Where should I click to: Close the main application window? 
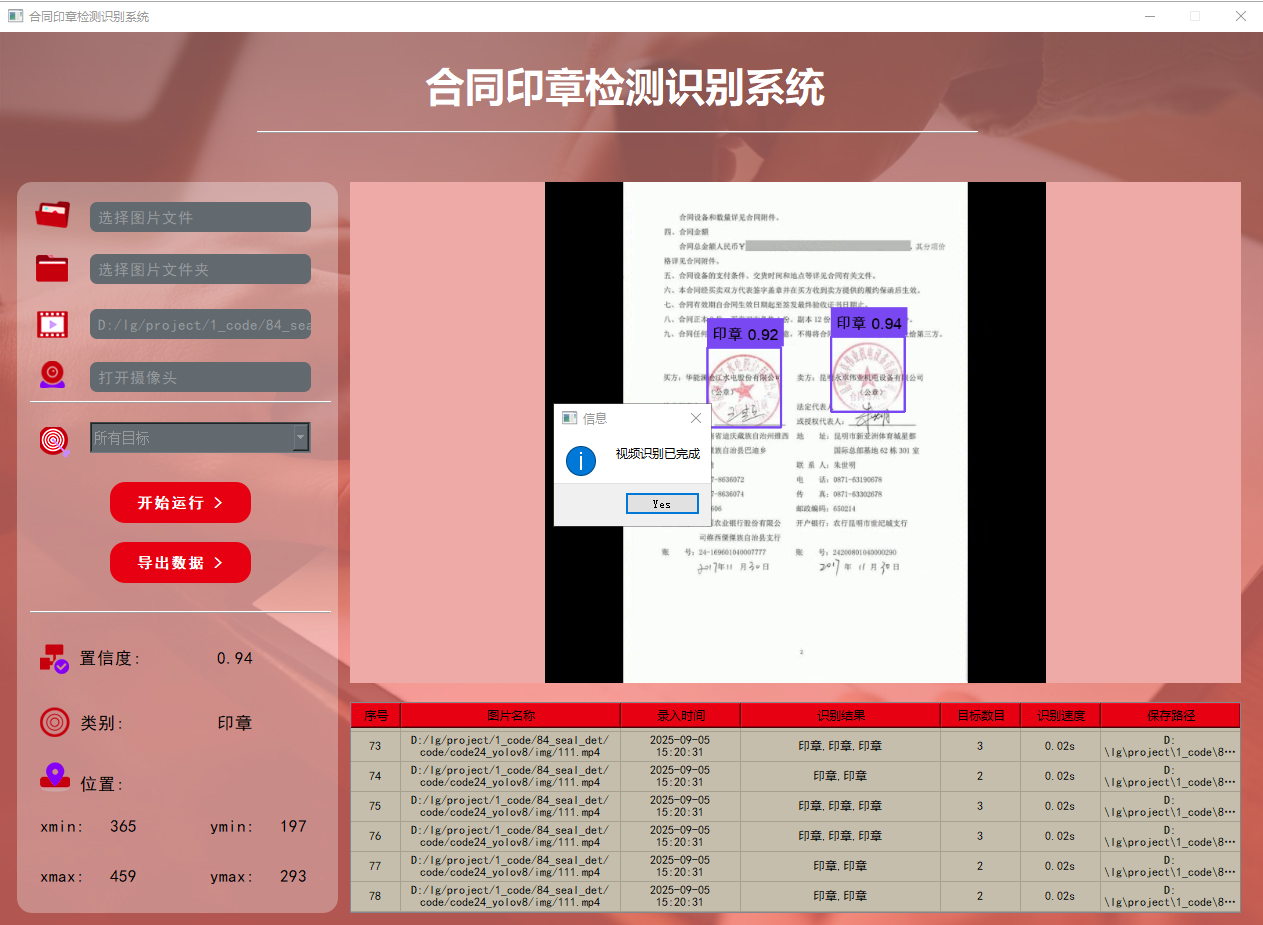click(1240, 16)
